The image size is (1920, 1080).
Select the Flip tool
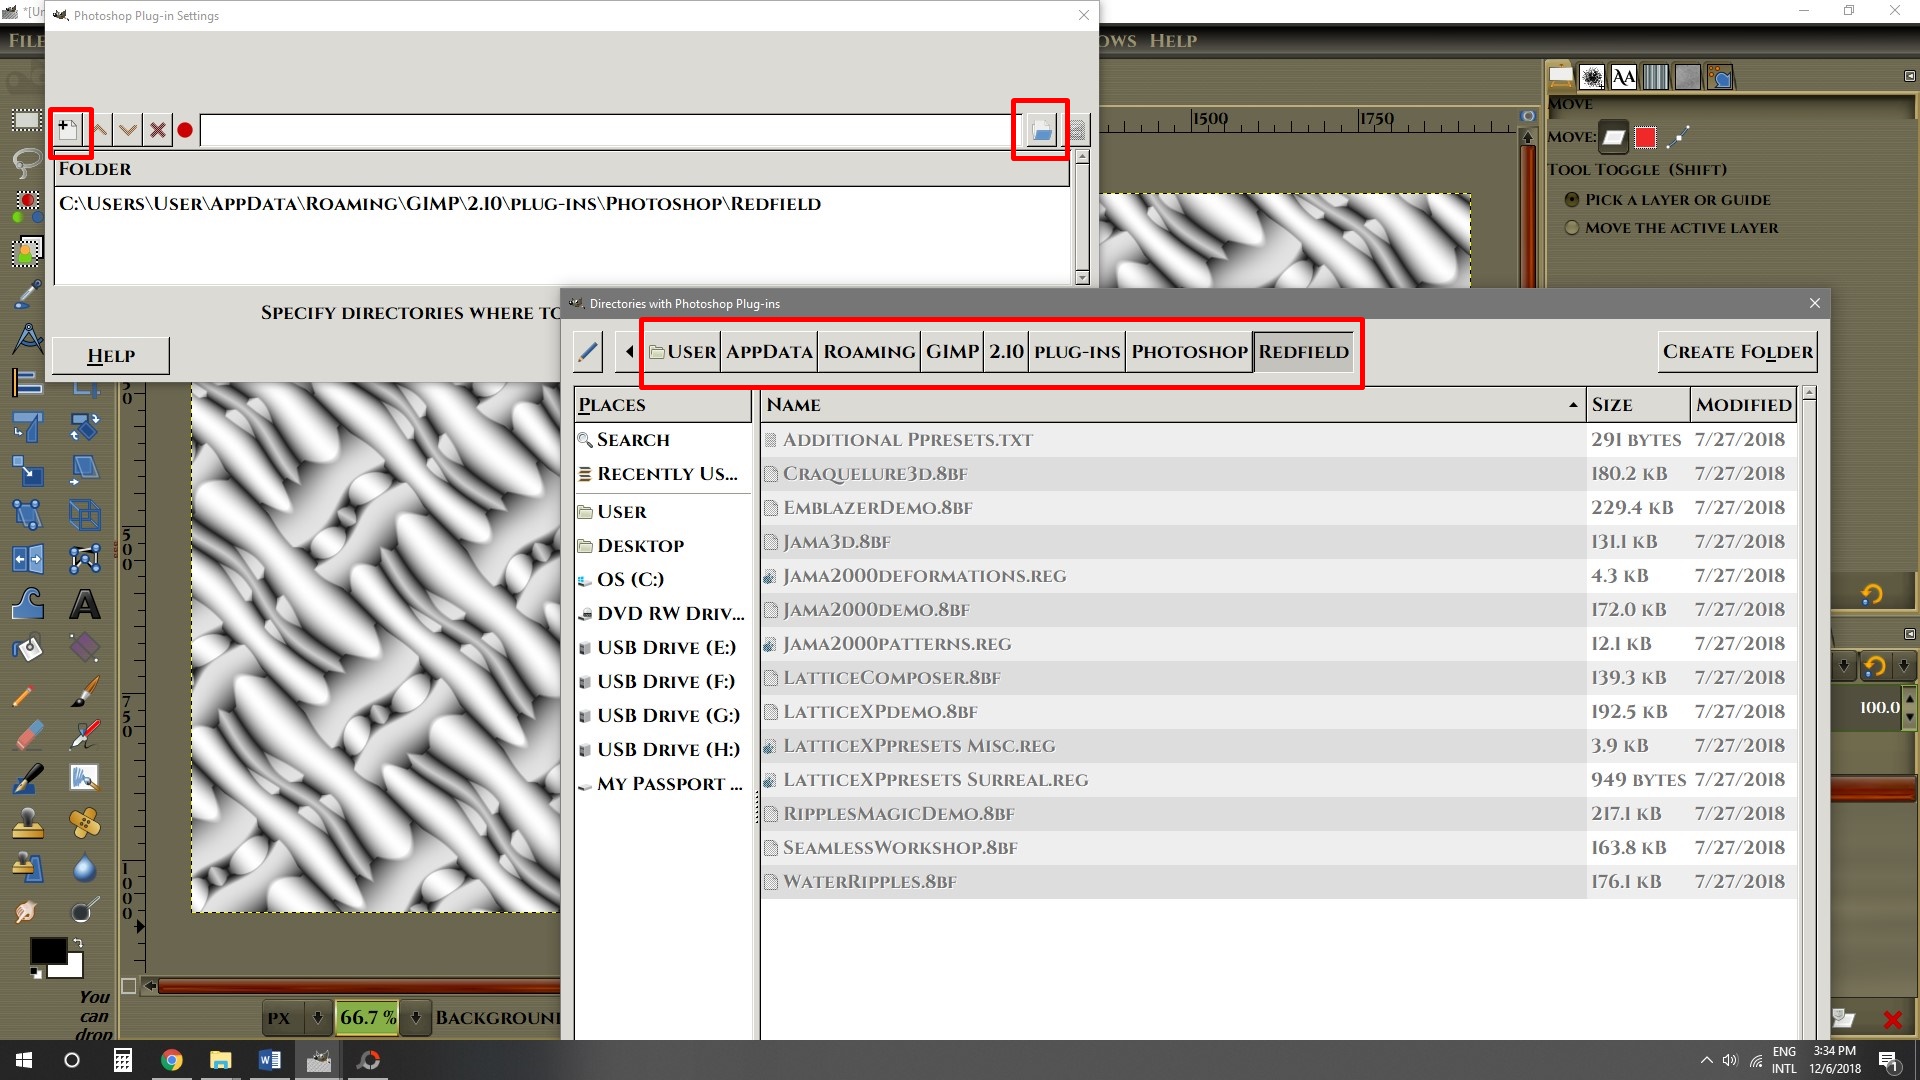point(27,558)
